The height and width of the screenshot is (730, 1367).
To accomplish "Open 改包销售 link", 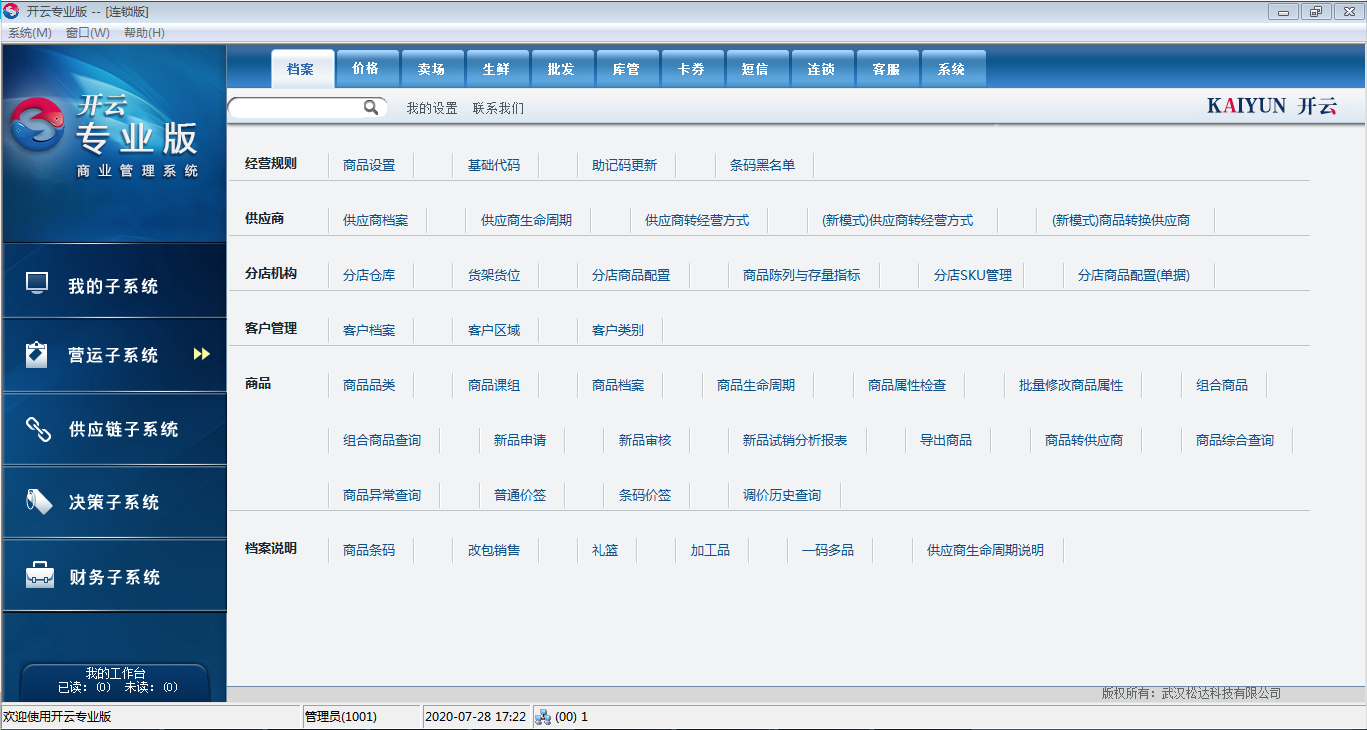I will pos(494,550).
